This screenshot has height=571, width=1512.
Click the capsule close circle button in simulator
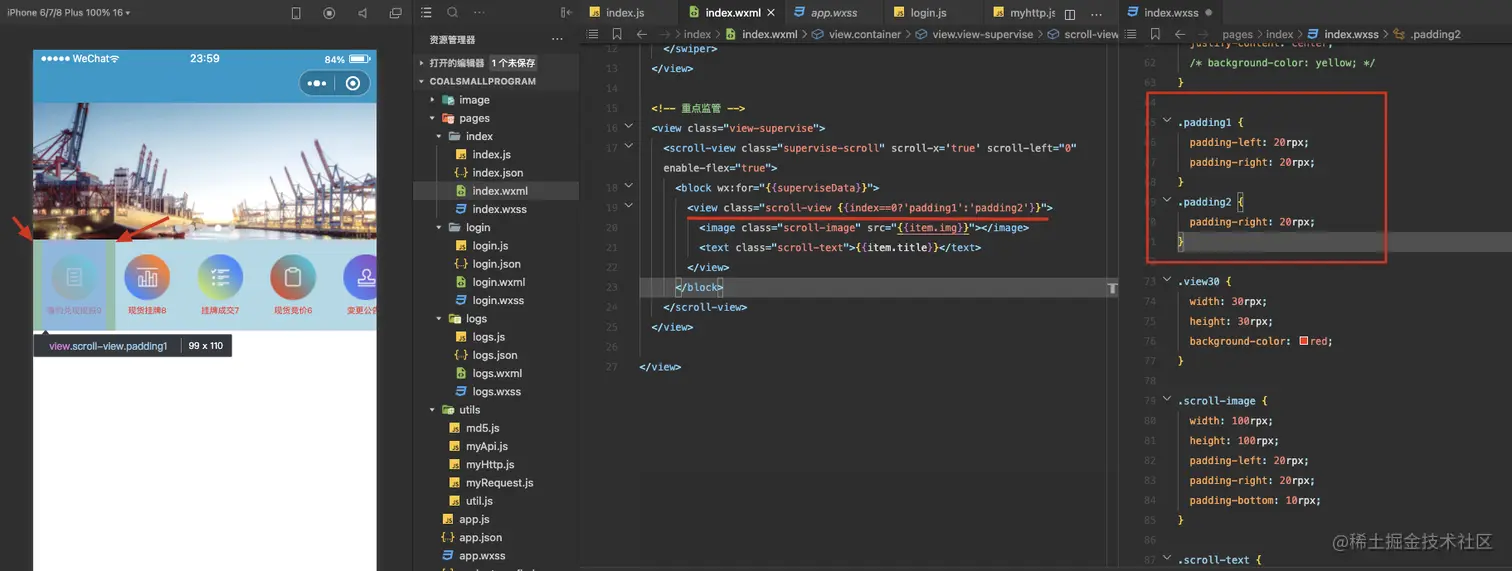pos(352,83)
